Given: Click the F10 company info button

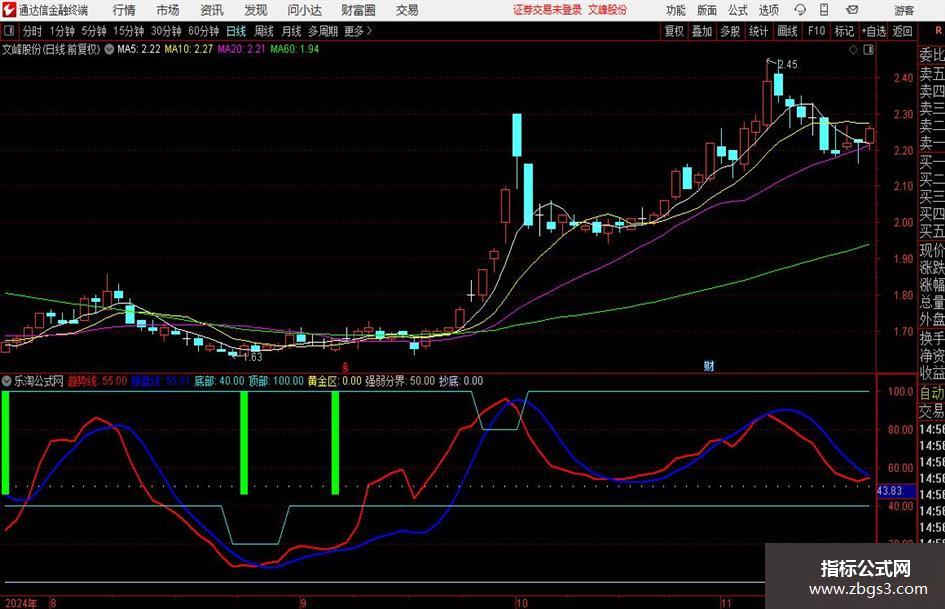Looking at the screenshot, I should 816,31.
